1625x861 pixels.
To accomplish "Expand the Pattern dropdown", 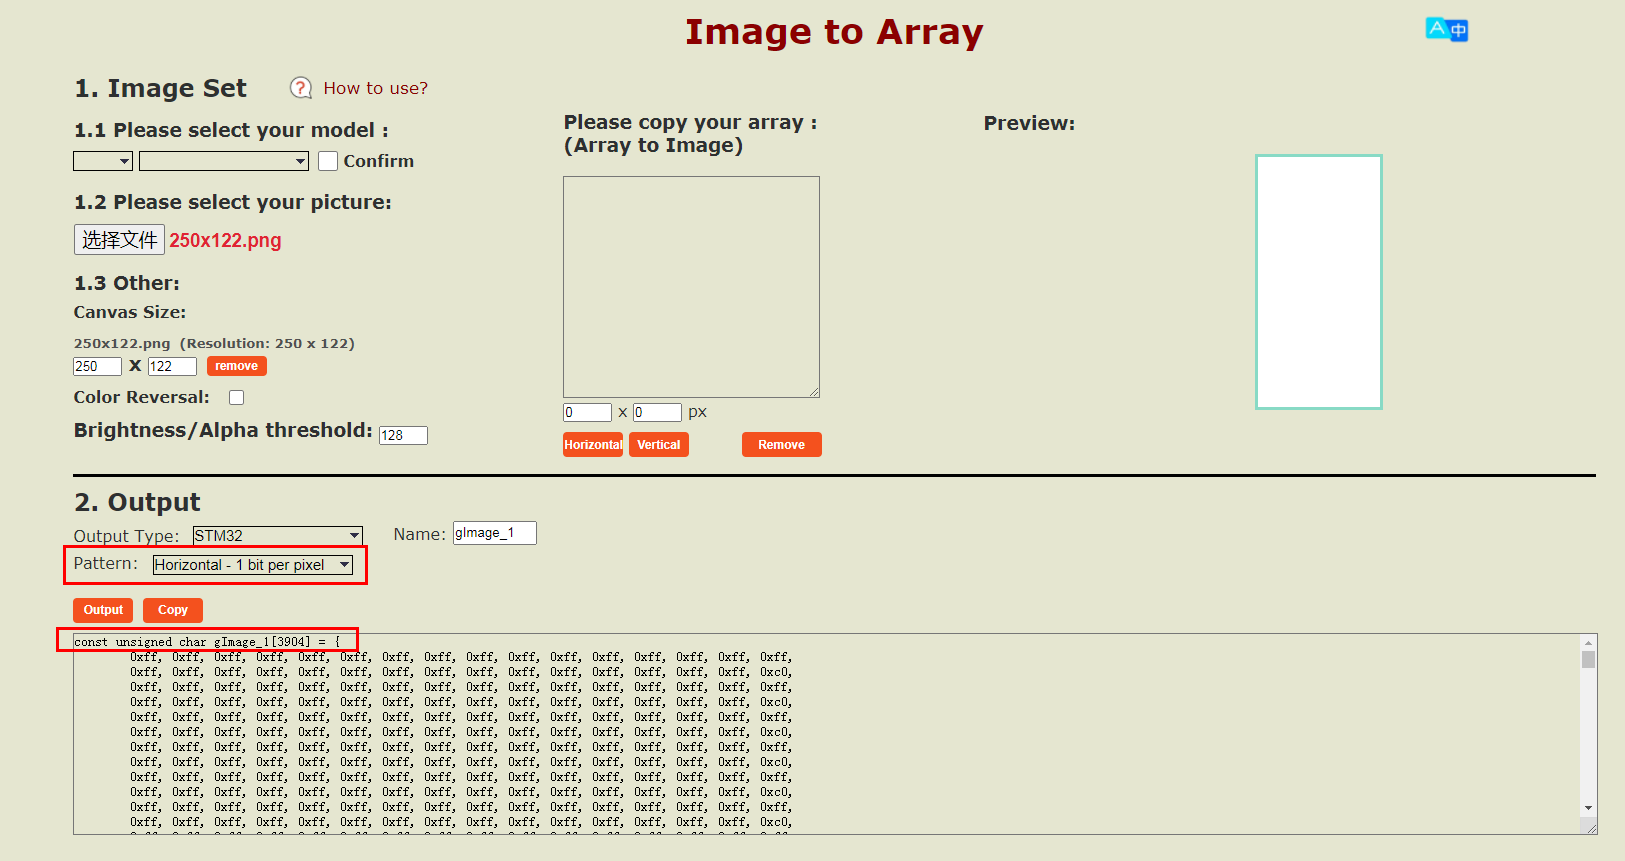I will click(252, 565).
